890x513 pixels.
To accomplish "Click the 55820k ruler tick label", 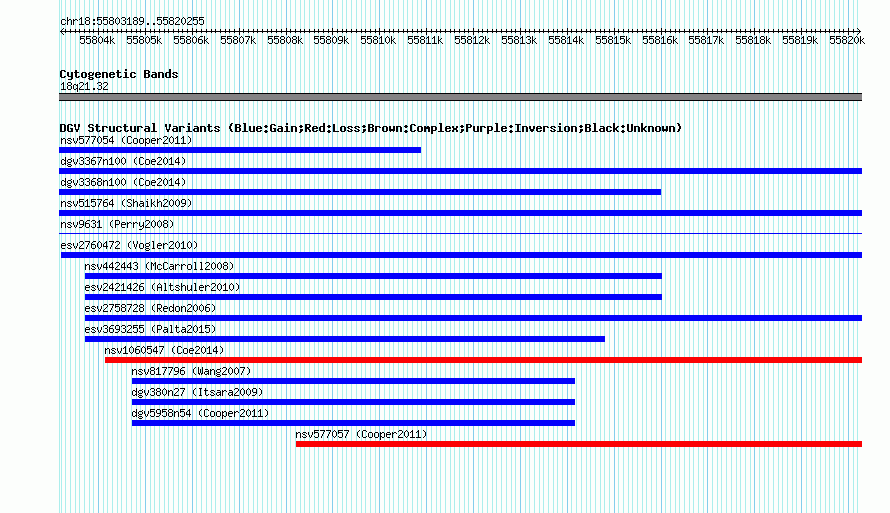I will 847,40.
